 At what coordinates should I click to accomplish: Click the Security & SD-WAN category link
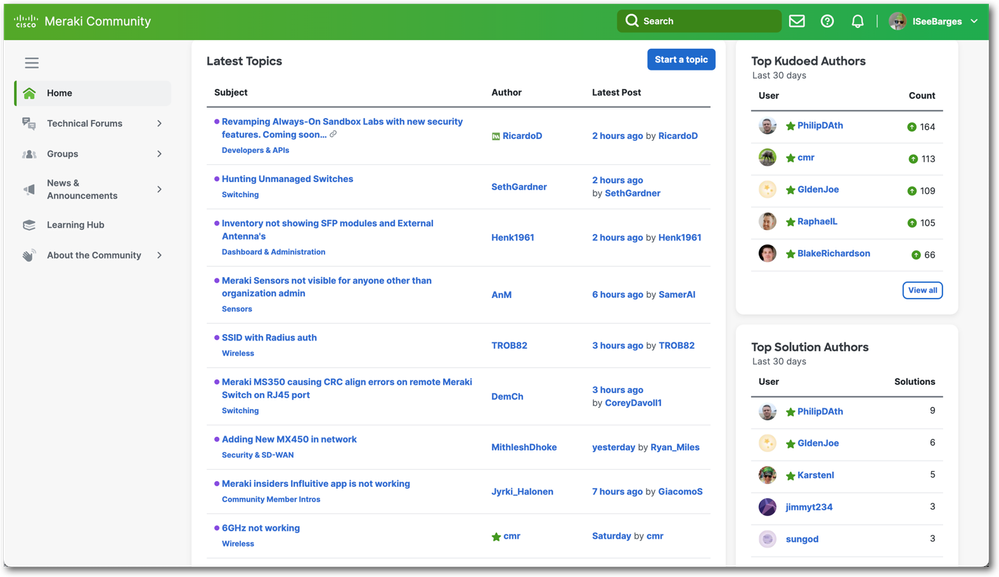tap(257, 455)
